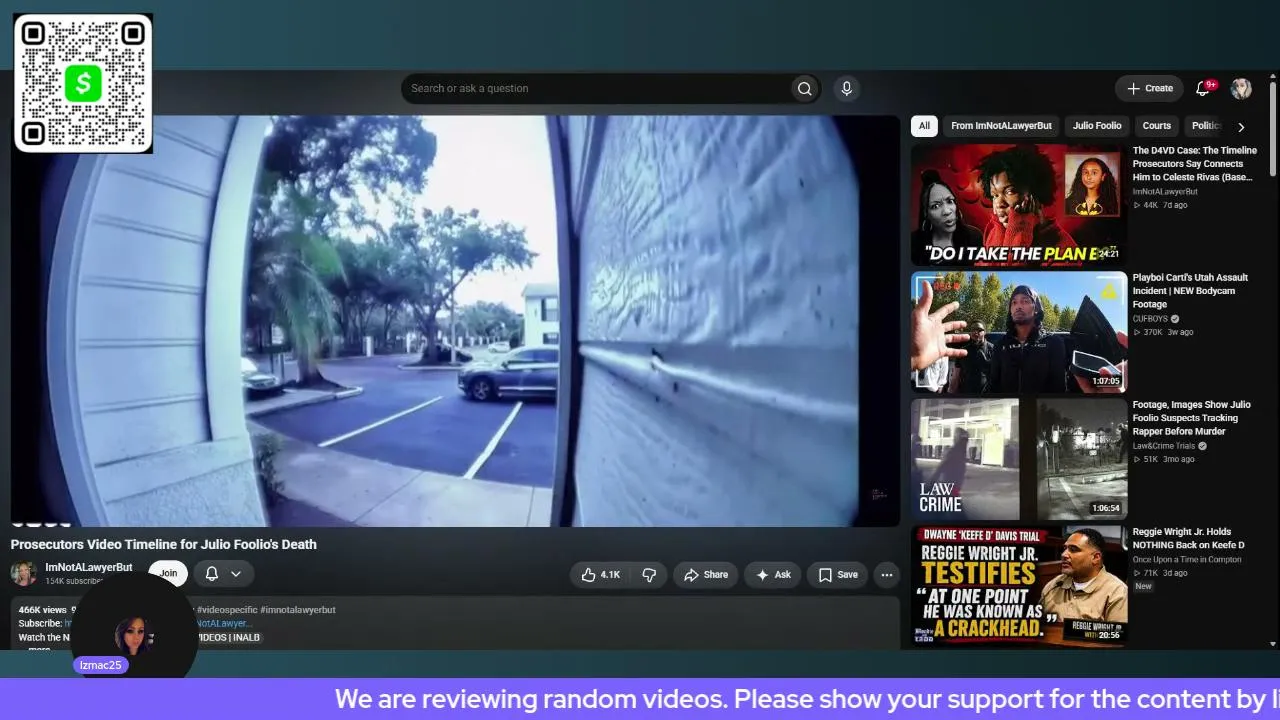The width and height of the screenshot is (1280, 720).
Task: Click the #videospecific hashtag
Action: (226, 610)
